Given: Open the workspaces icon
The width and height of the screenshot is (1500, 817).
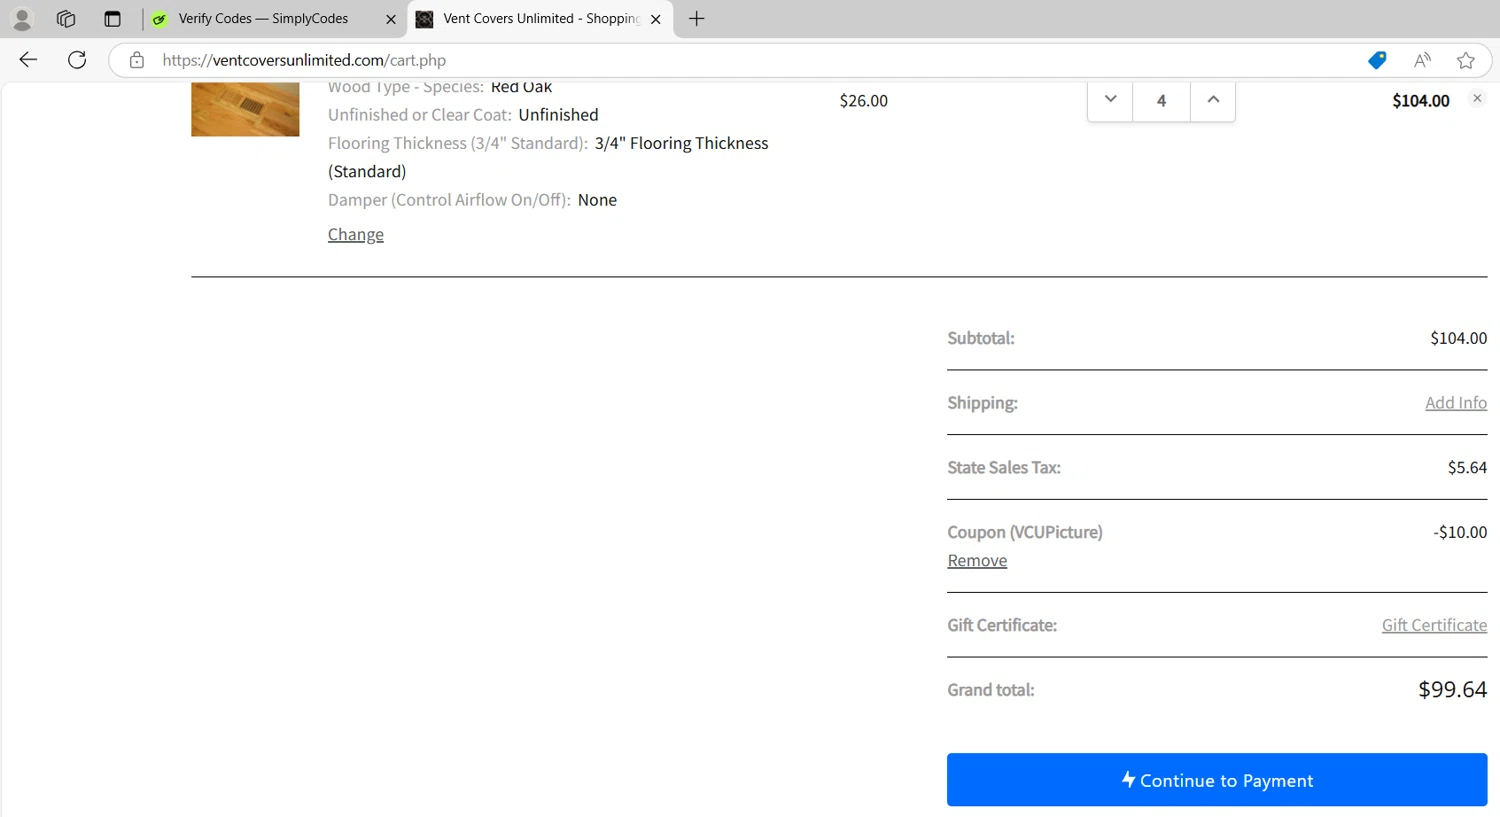Looking at the screenshot, I should coord(66,19).
